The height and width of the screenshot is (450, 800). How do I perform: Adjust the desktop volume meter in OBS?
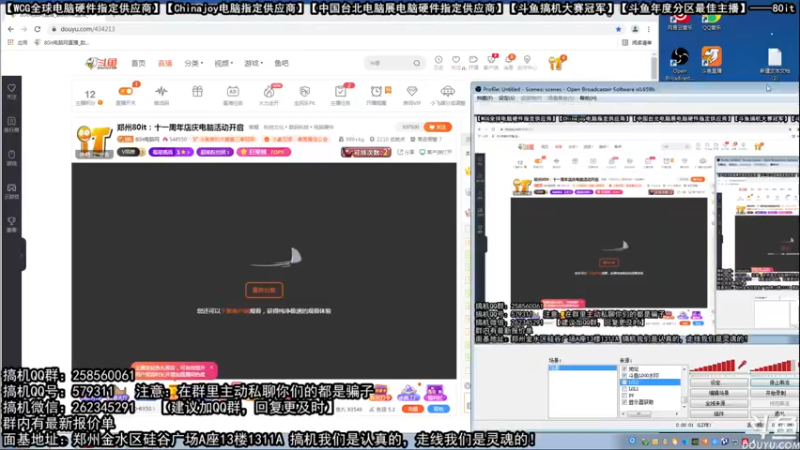[x=772, y=365]
